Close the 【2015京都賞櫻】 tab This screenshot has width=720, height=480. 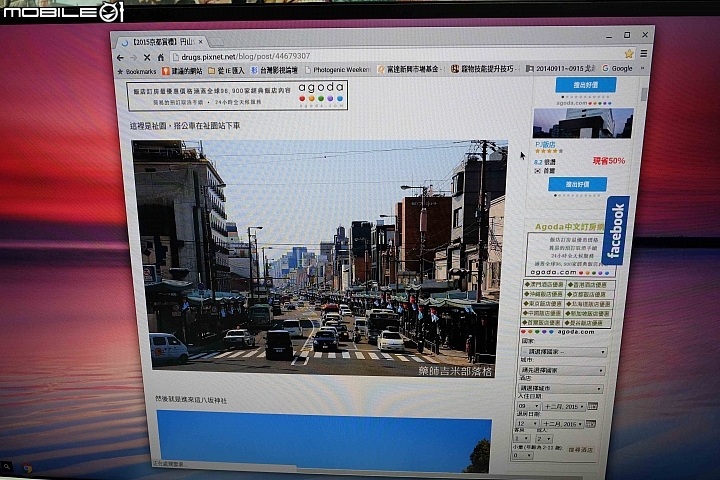(201, 42)
